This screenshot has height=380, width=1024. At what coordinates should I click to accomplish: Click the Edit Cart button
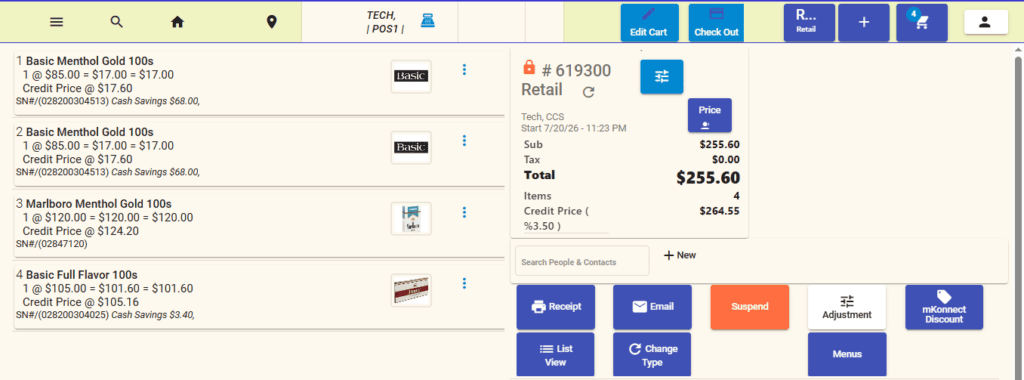pyautogui.click(x=649, y=23)
